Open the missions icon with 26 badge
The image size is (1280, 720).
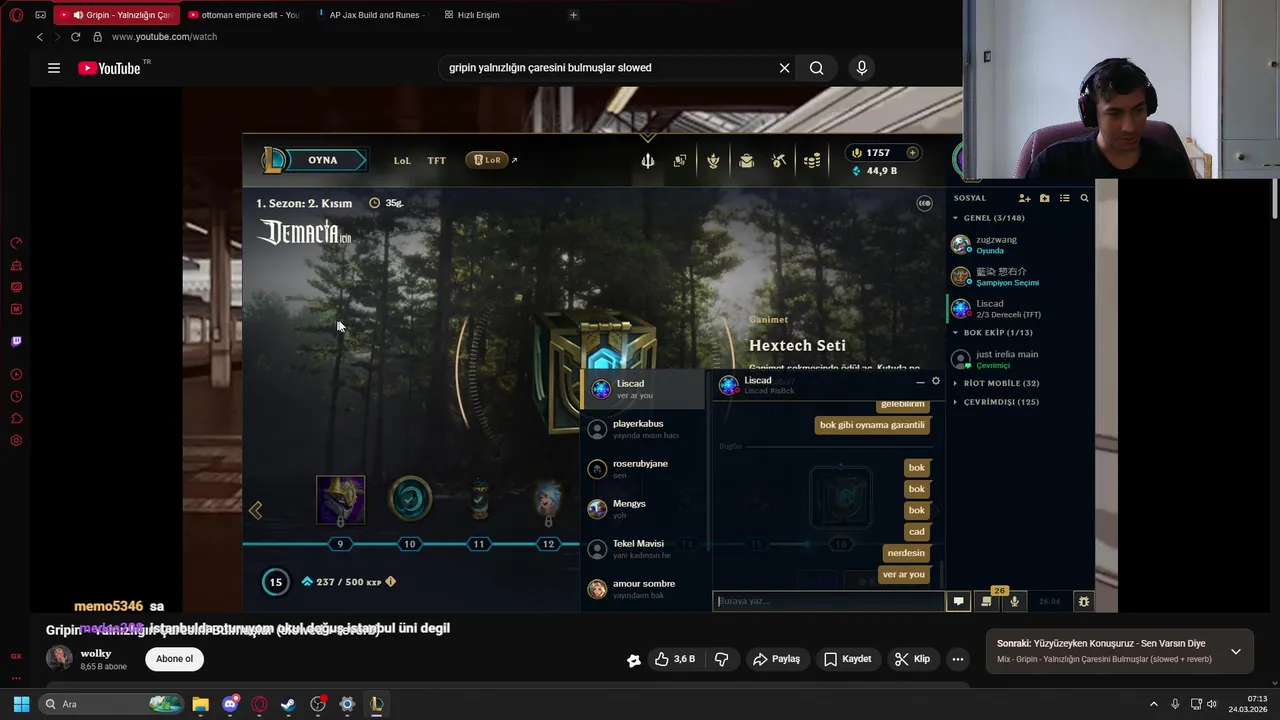[987, 600]
